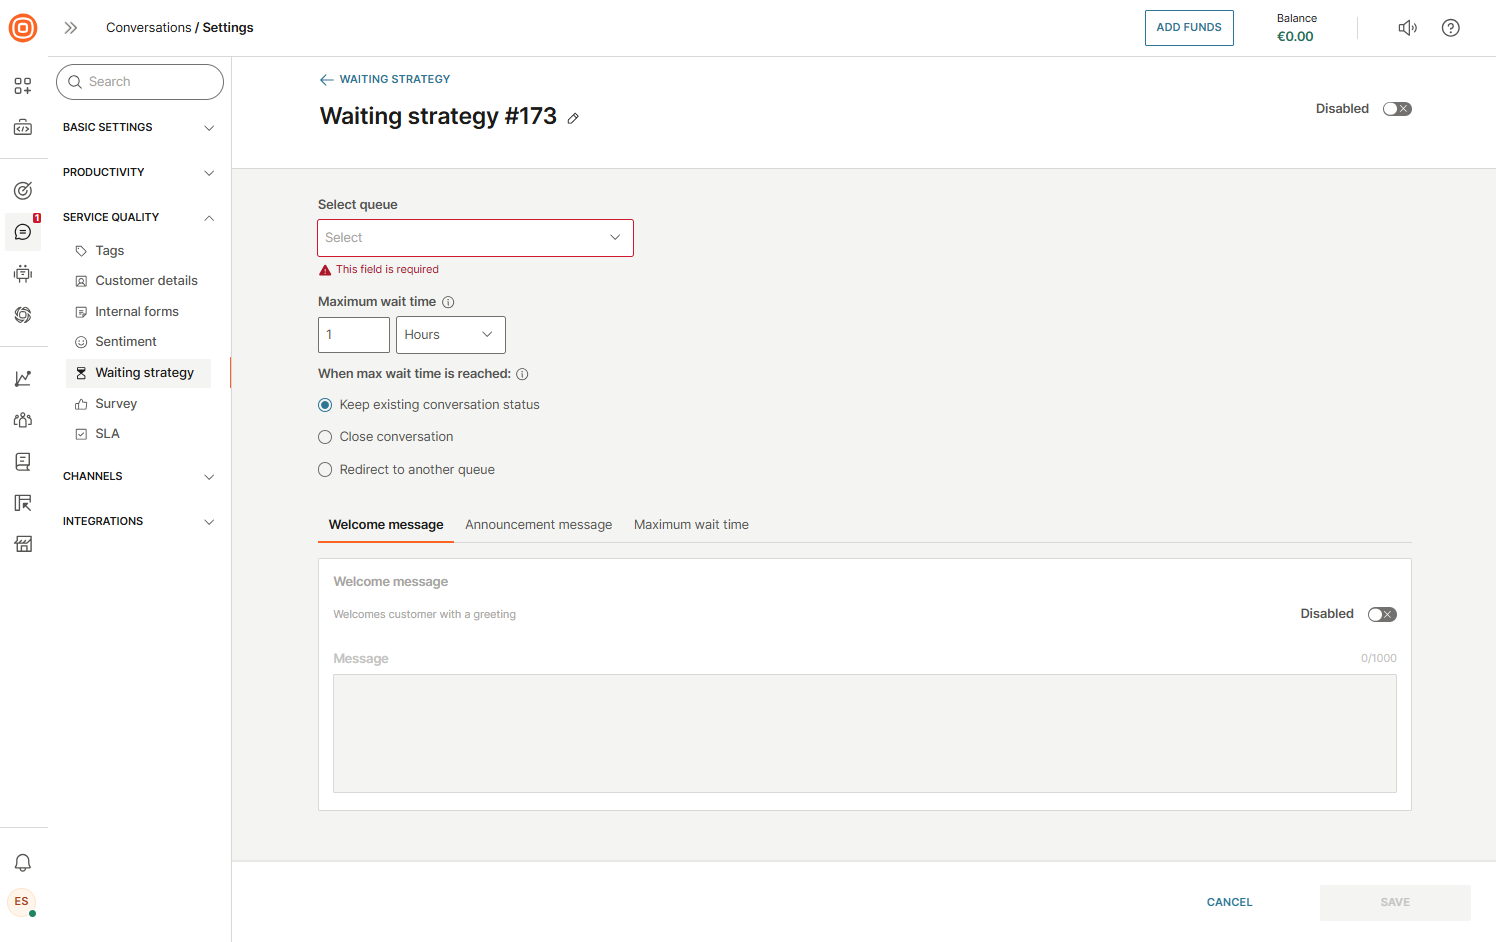Viewport: 1496px width, 942px height.
Task: Open notifications bell in sidebar
Action: (x=23, y=862)
